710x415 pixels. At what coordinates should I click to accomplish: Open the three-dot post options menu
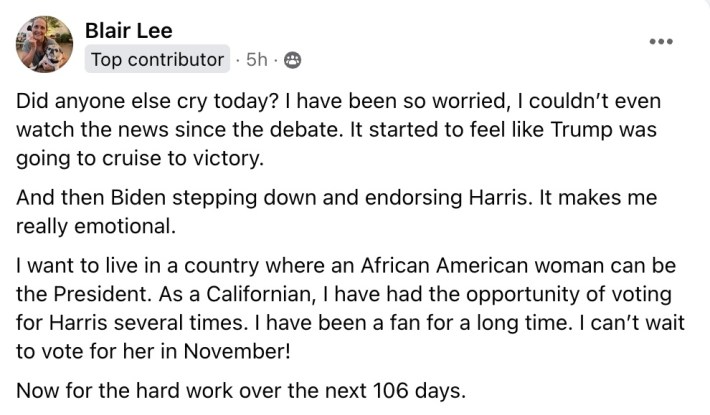point(662,41)
